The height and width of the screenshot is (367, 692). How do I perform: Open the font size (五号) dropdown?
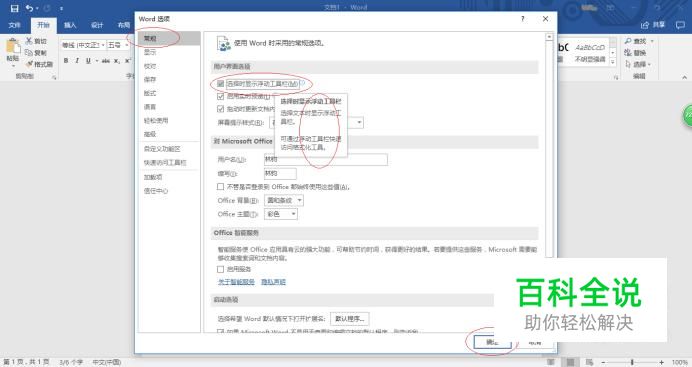(x=127, y=45)
